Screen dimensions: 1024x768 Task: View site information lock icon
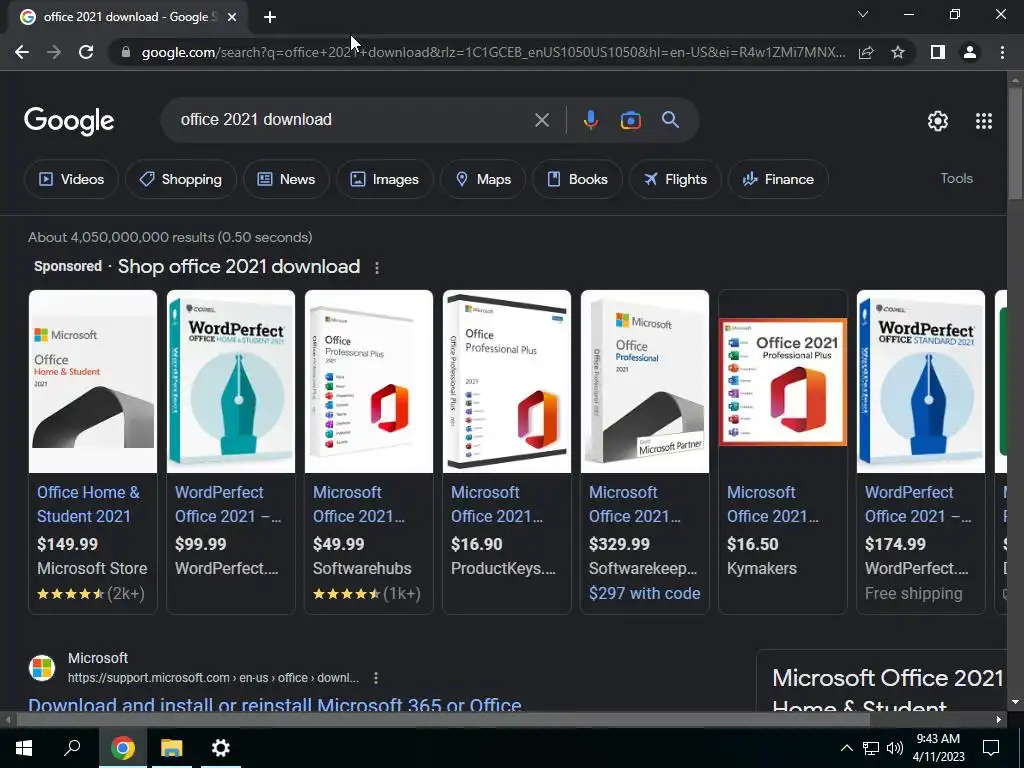[126, 52]
